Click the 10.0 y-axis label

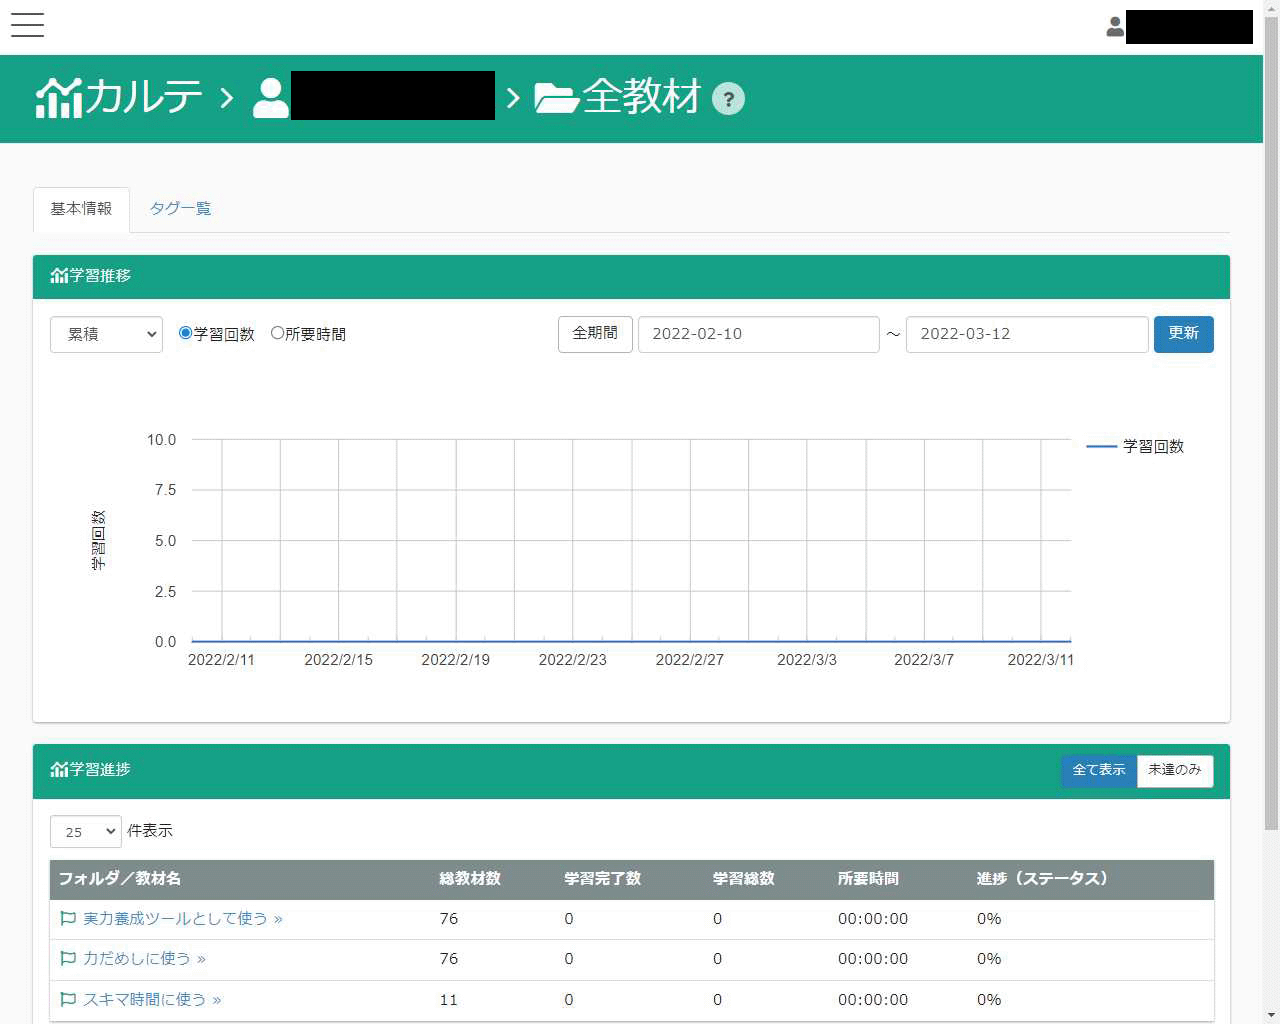coord(161,440)
